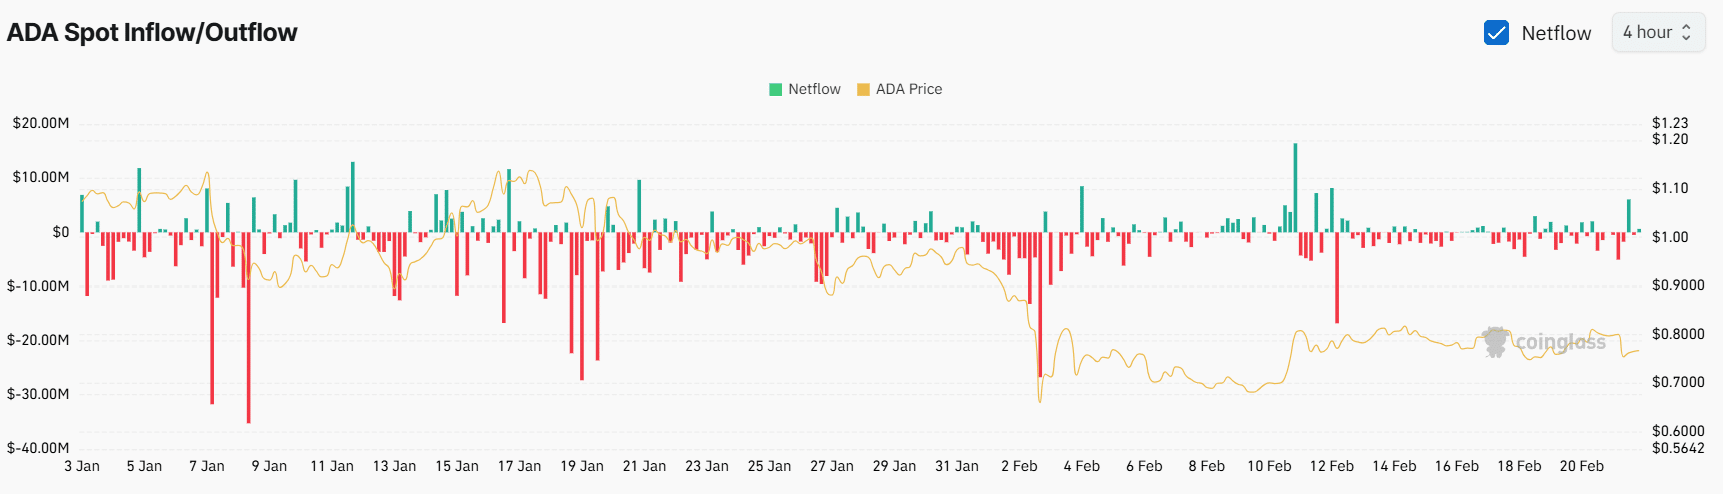The image size is (1723, 494).
Task: Click the up-down arrows on interval selector
Action: point(1686,33)
